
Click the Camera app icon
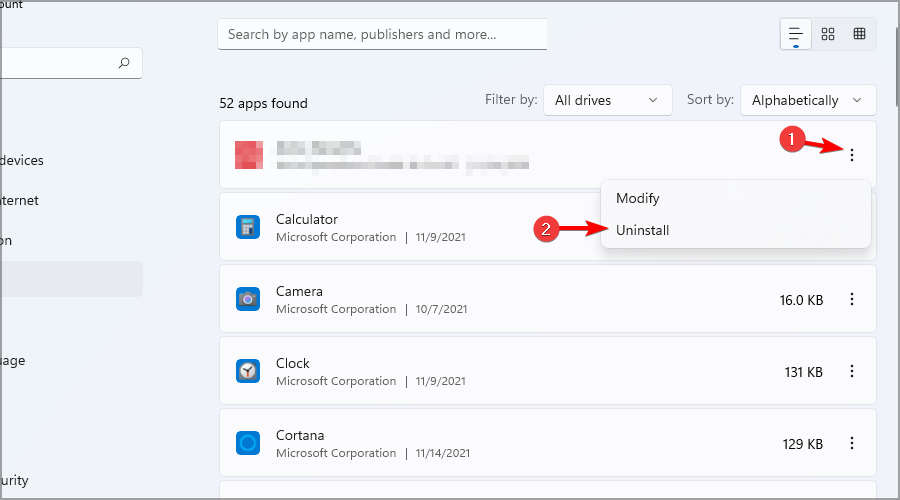pos(248,299)
